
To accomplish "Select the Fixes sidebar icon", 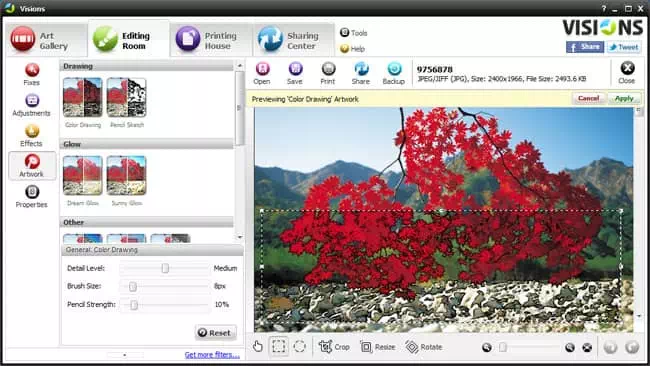I will [32, 74].
